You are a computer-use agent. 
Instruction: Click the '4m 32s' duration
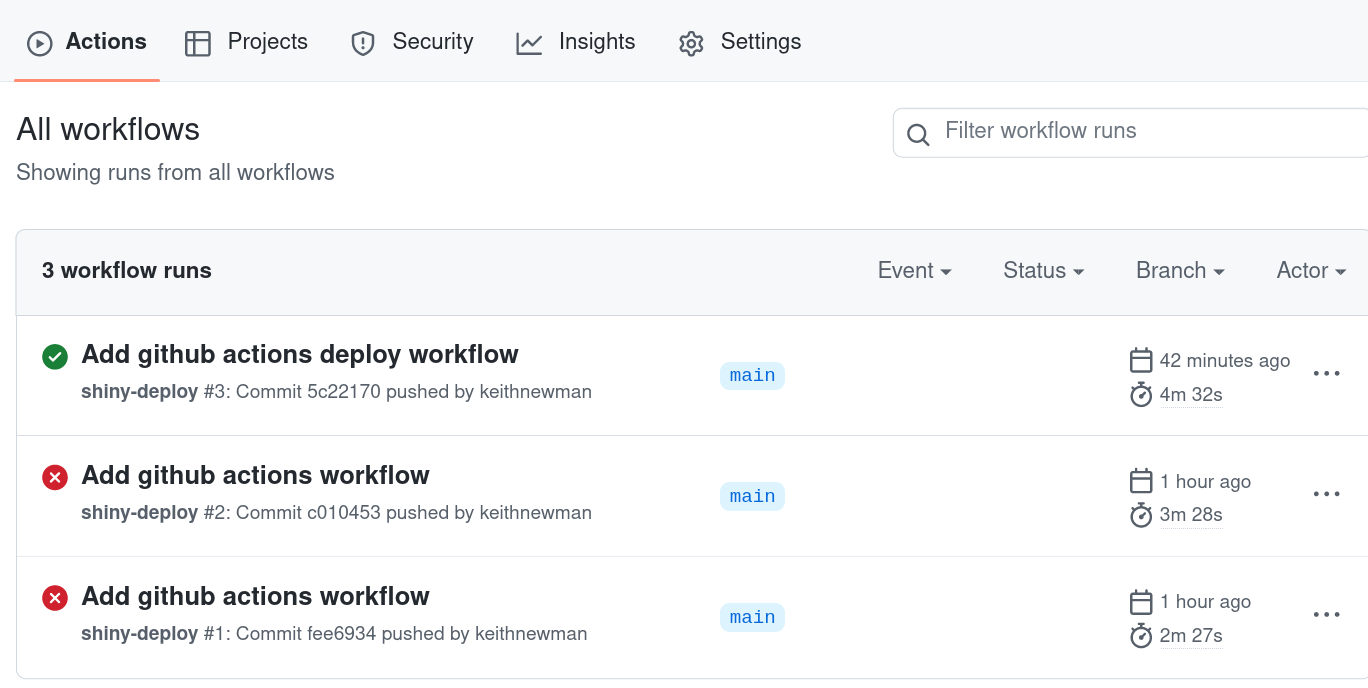point(1191,395)
